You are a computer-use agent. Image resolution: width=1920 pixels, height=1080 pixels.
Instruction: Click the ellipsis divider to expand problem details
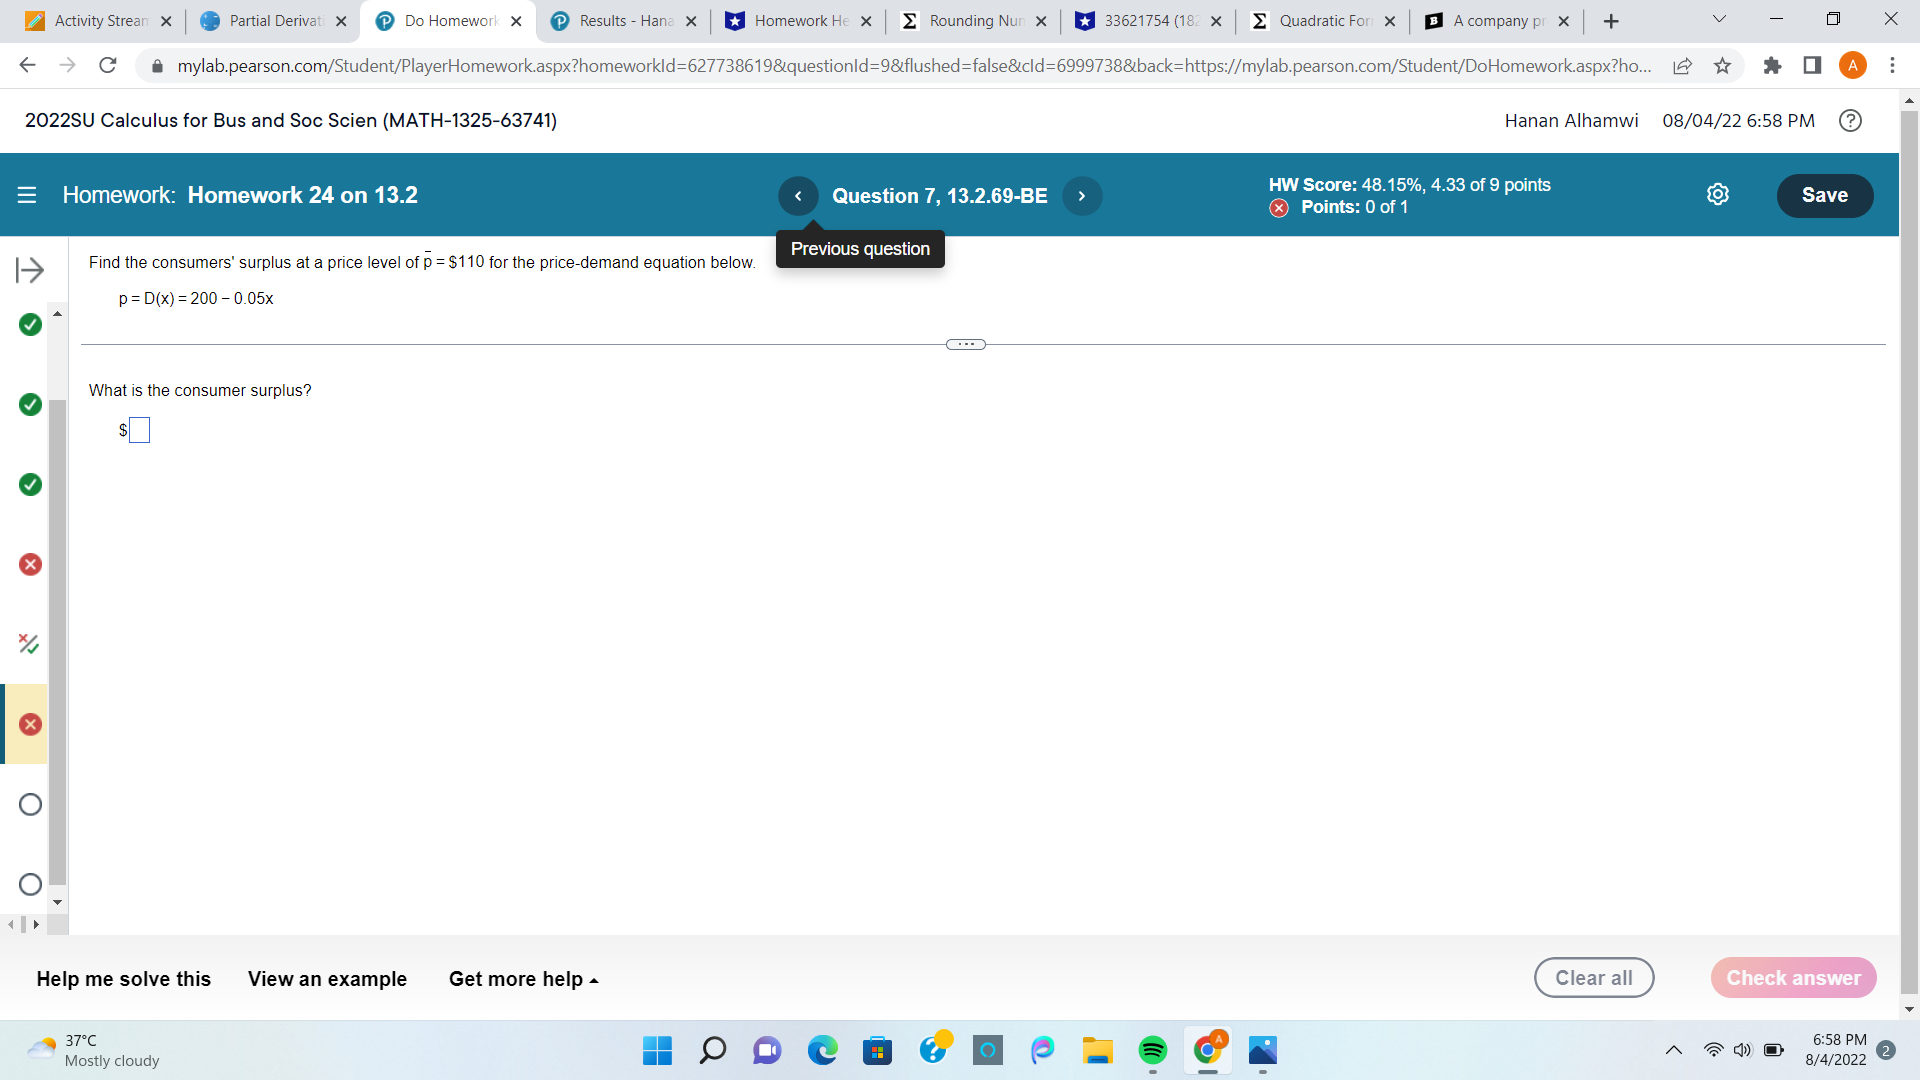point(965,343)
